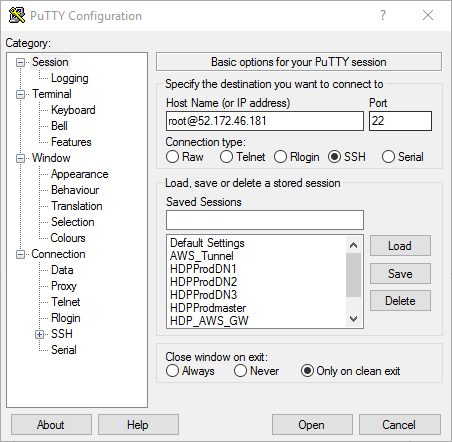Close the PuTTY Configuration window
The width and height of the screenshot is (452, 442).
pyautogui.click(x=428, y=15)
